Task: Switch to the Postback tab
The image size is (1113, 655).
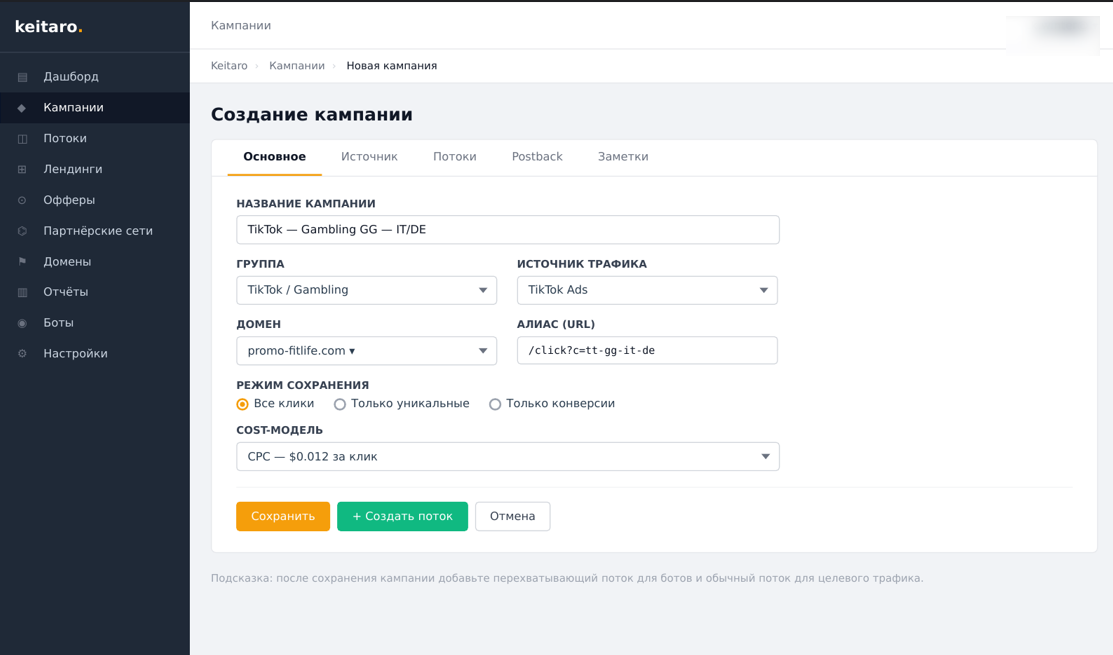Action: point(537,157)
